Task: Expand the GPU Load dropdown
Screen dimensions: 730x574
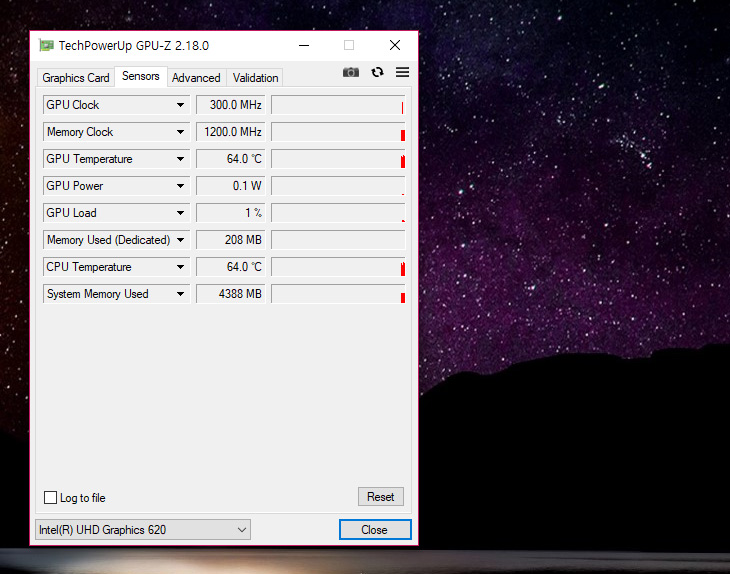Action: coord(180,213)
